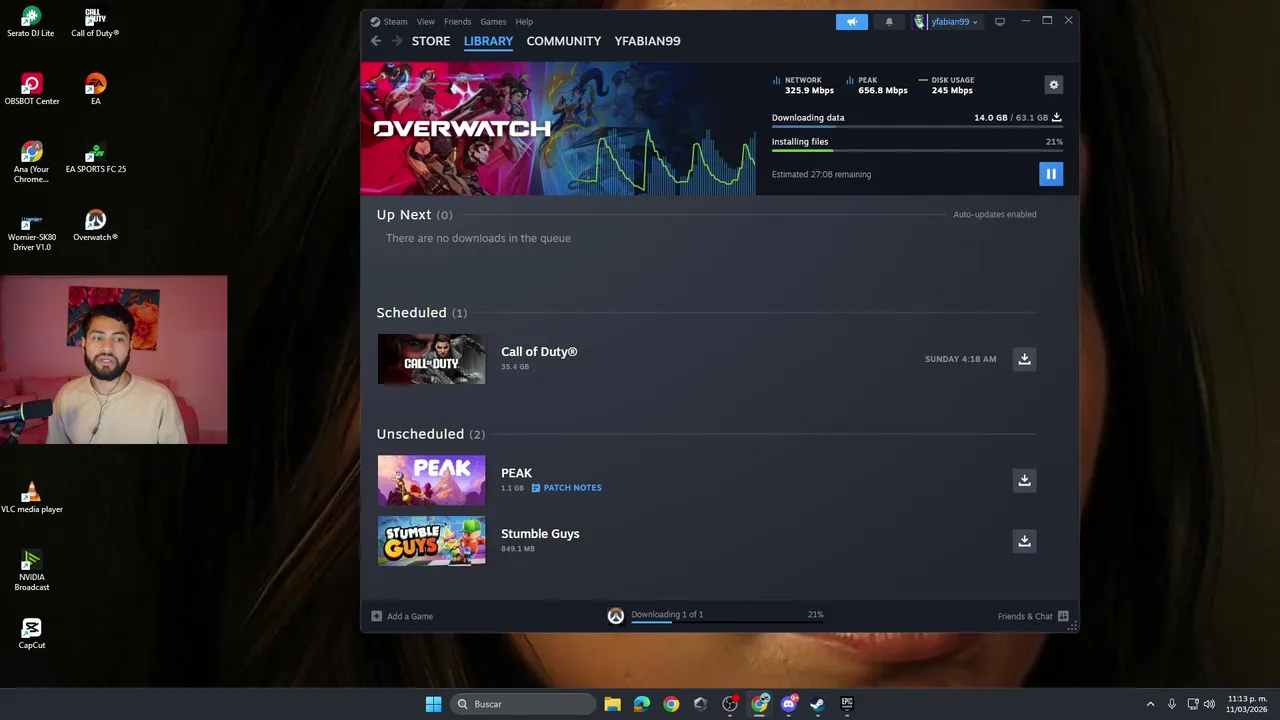1280x720 pixels.
Task: Show hidden system tray icons chevron
Action: coord(1150,704)
